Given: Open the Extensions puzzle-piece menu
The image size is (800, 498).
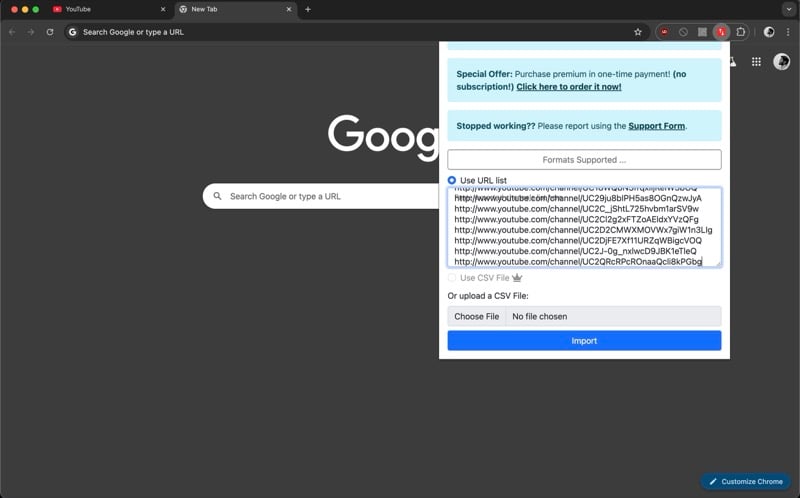Looking at the screenshot, I should click(740, 32).
